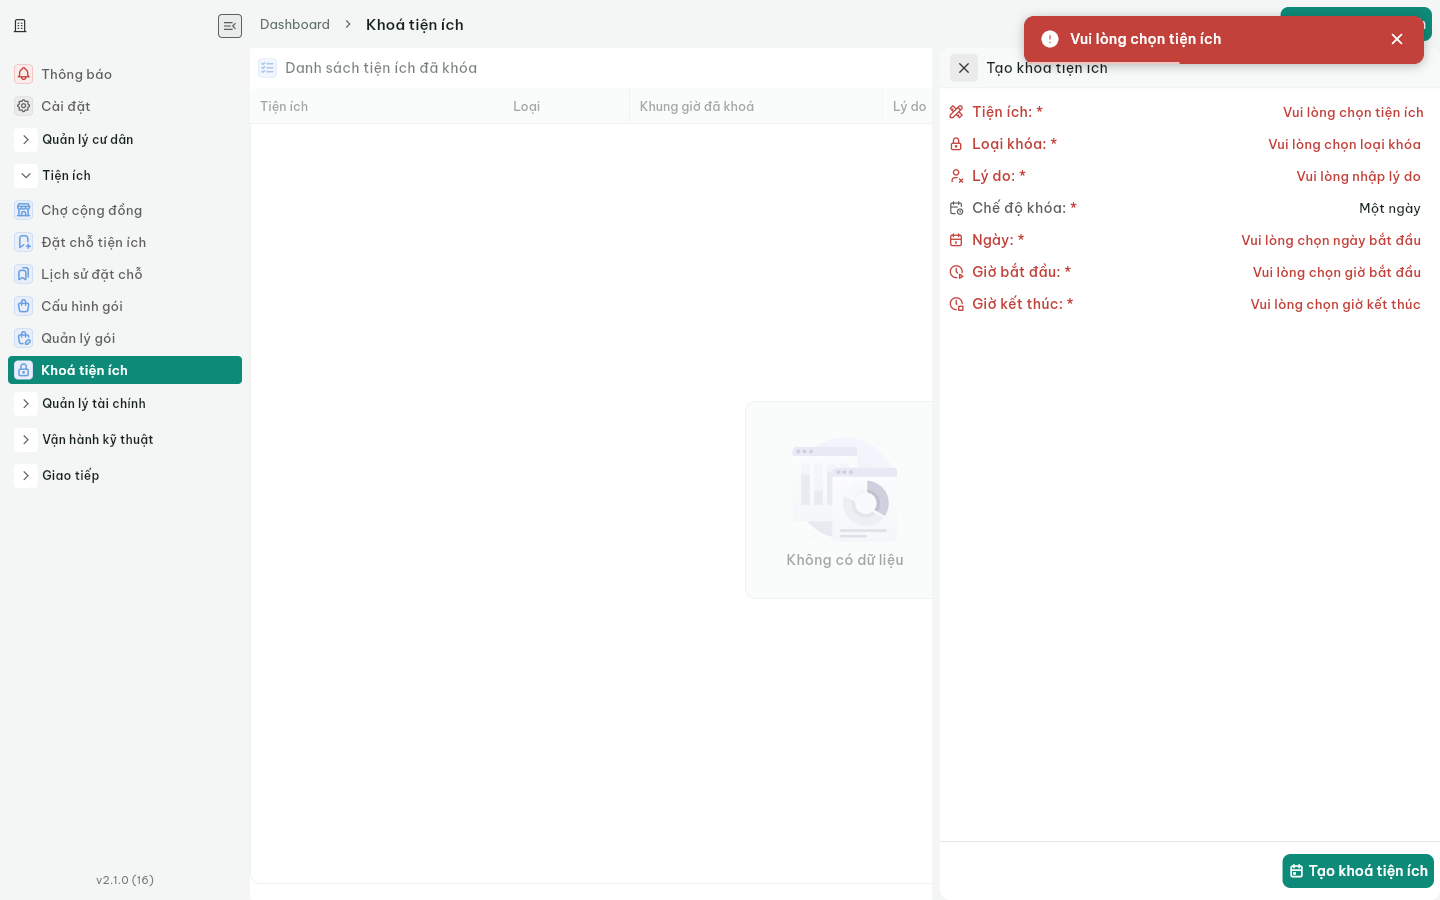Expand Vận hành kỹ thuật section
This screenshot has width=1440, height=900.
coord(26,440)
